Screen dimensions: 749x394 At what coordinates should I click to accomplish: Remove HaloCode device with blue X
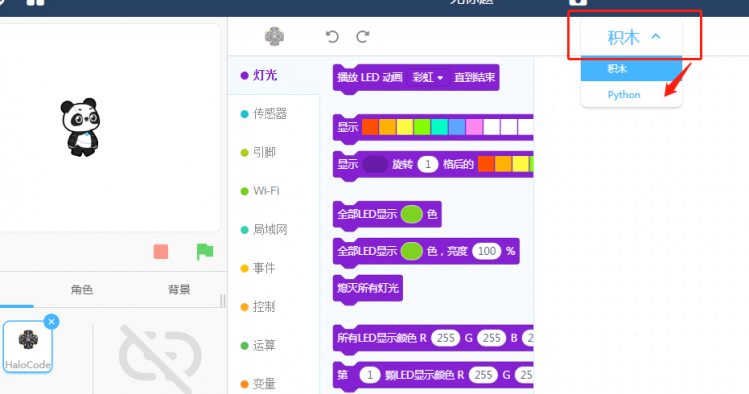[x=52, y=321]
